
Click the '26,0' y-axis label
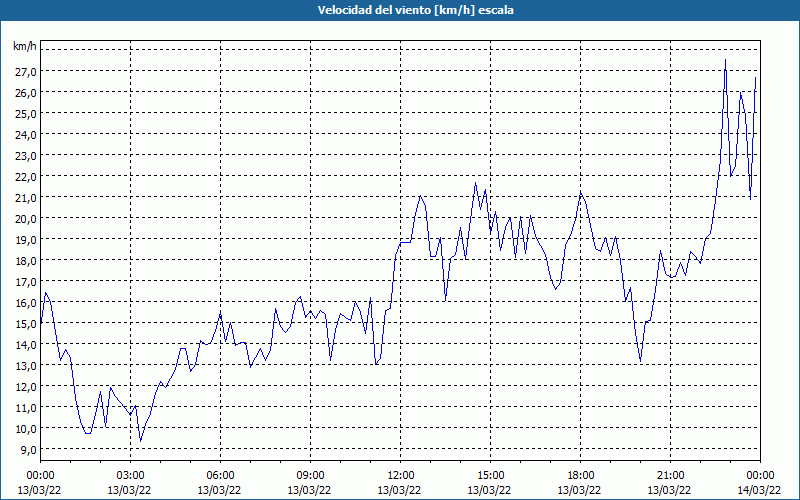tap(26, 92)
